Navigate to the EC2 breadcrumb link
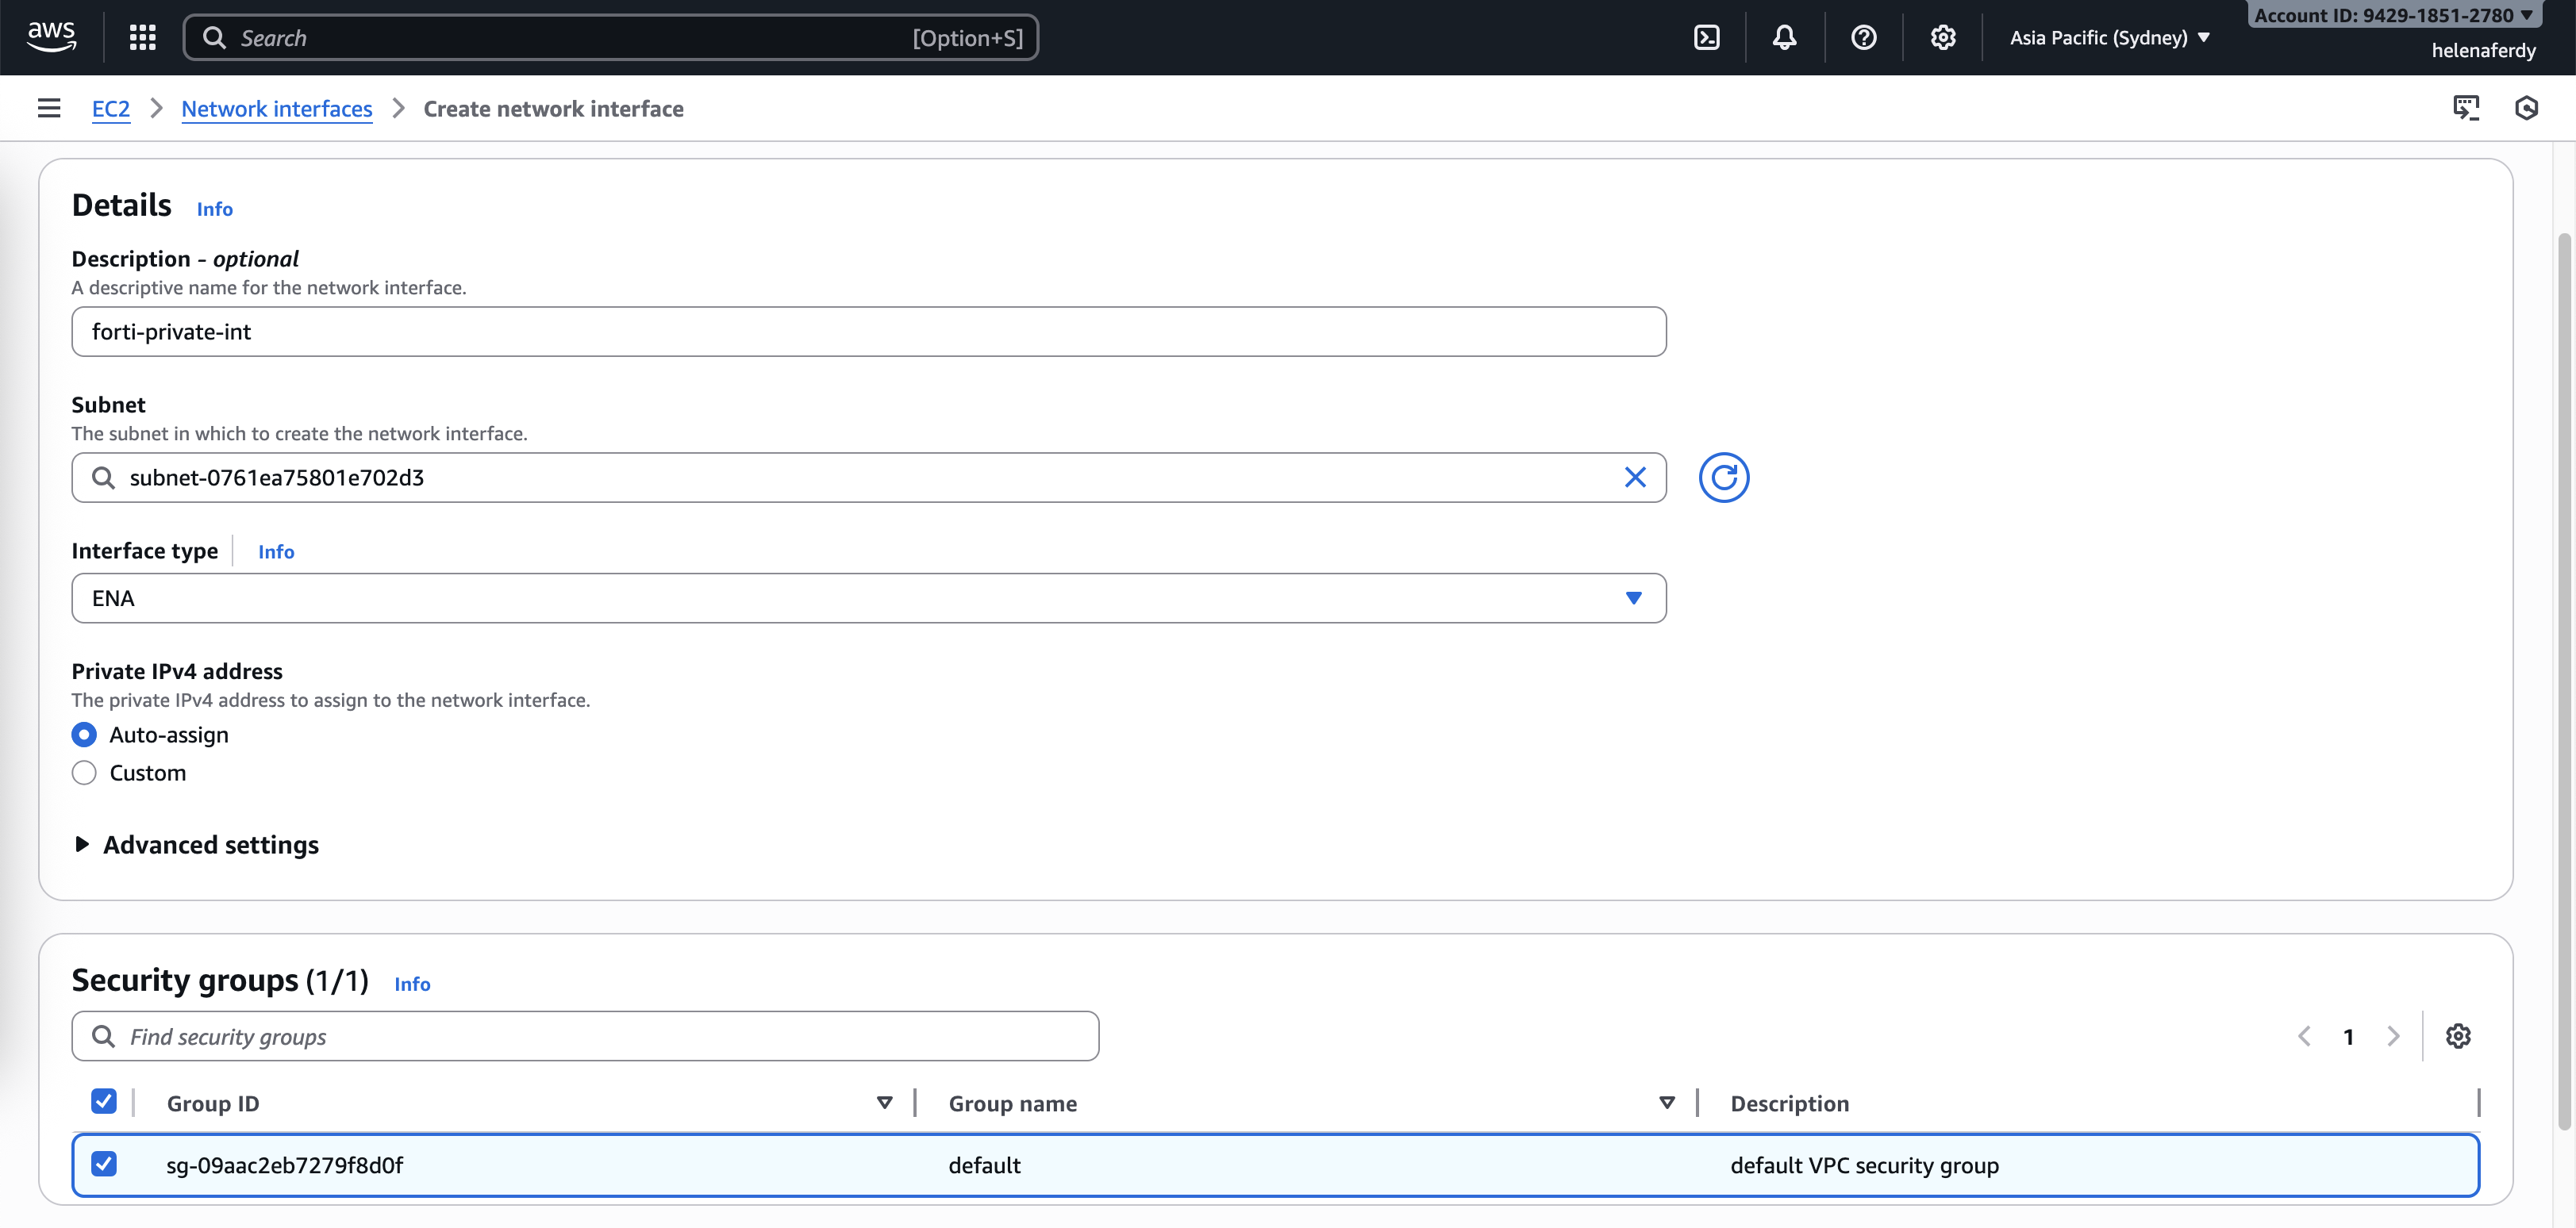Screen dimensions: 2576x1228 [110, 109]
